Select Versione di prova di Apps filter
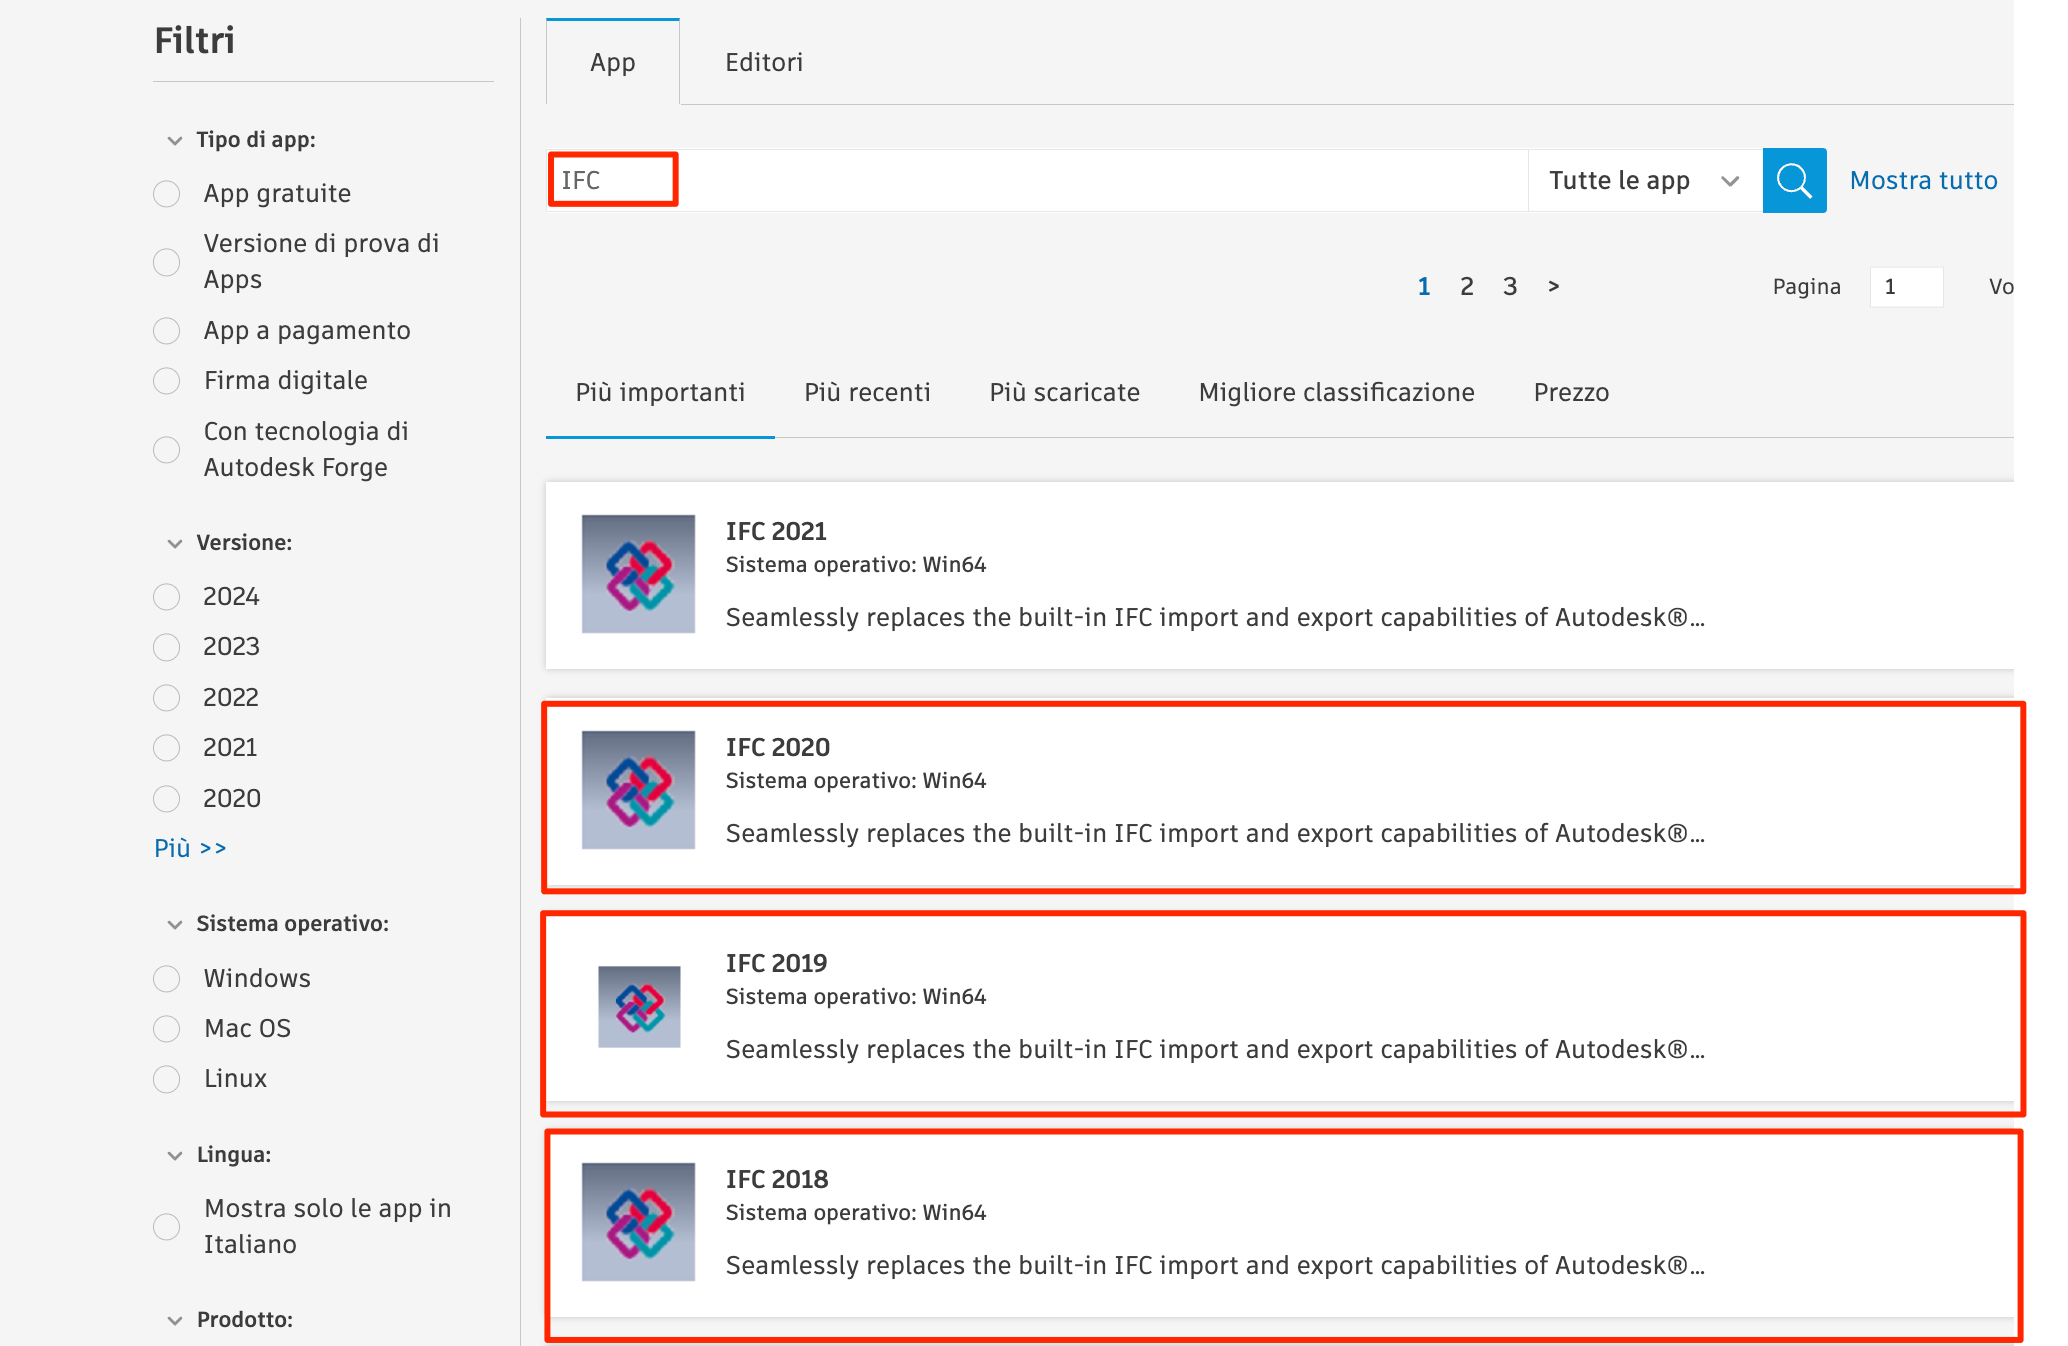This screenshot has height=1346, width=2068. click(167, 262)
